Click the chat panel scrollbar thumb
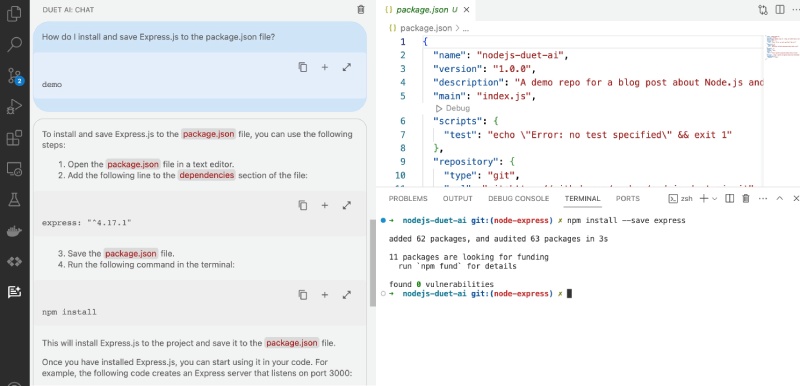The width and height of the screenshot is (800, 386). click(372, 263)
